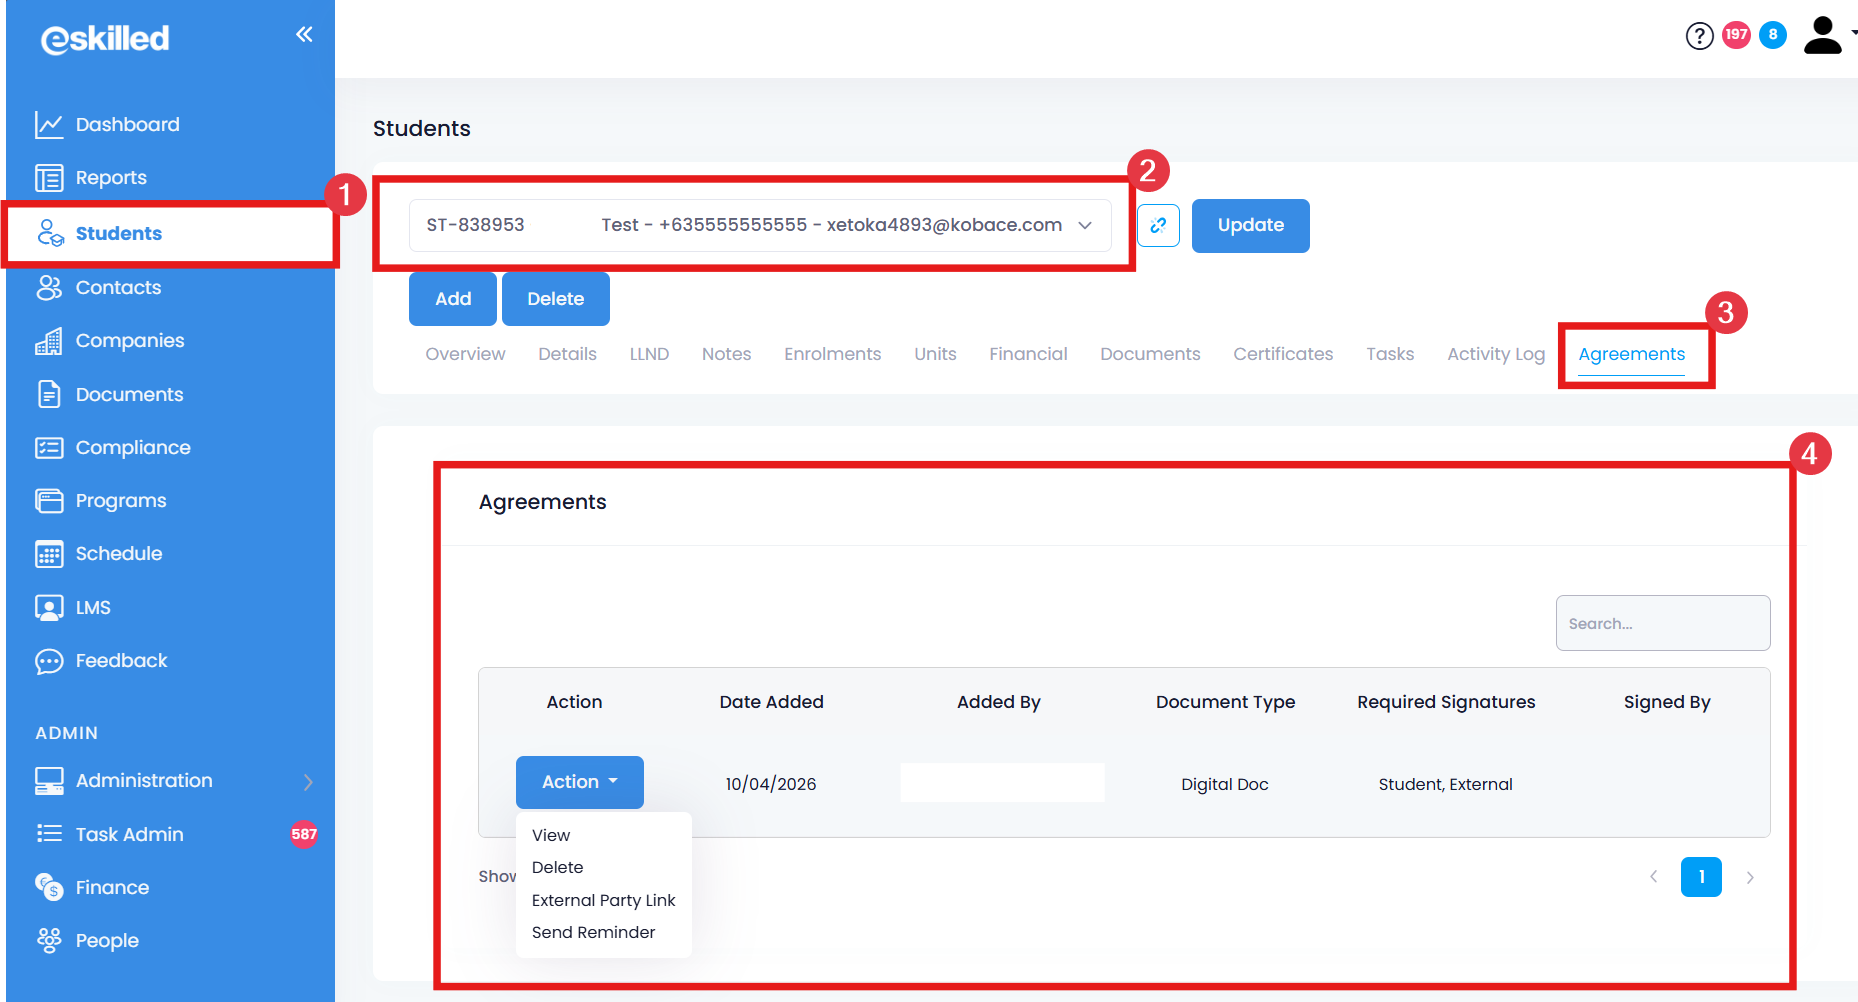Click the red 197 notifications badge
The height and width of the screenshot is (1002, 1858).
click(x=1736, y=35)
